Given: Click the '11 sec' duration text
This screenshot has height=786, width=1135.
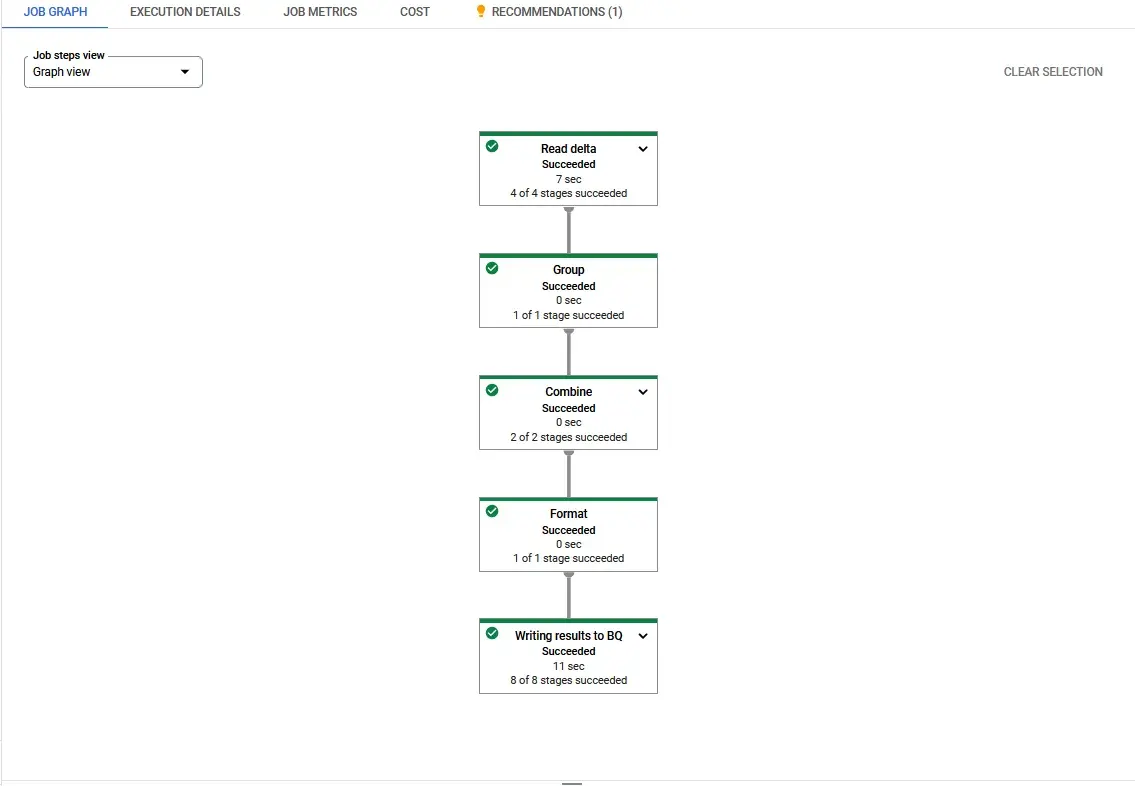Looking at the screenshot, I should [x=568, y=667].
